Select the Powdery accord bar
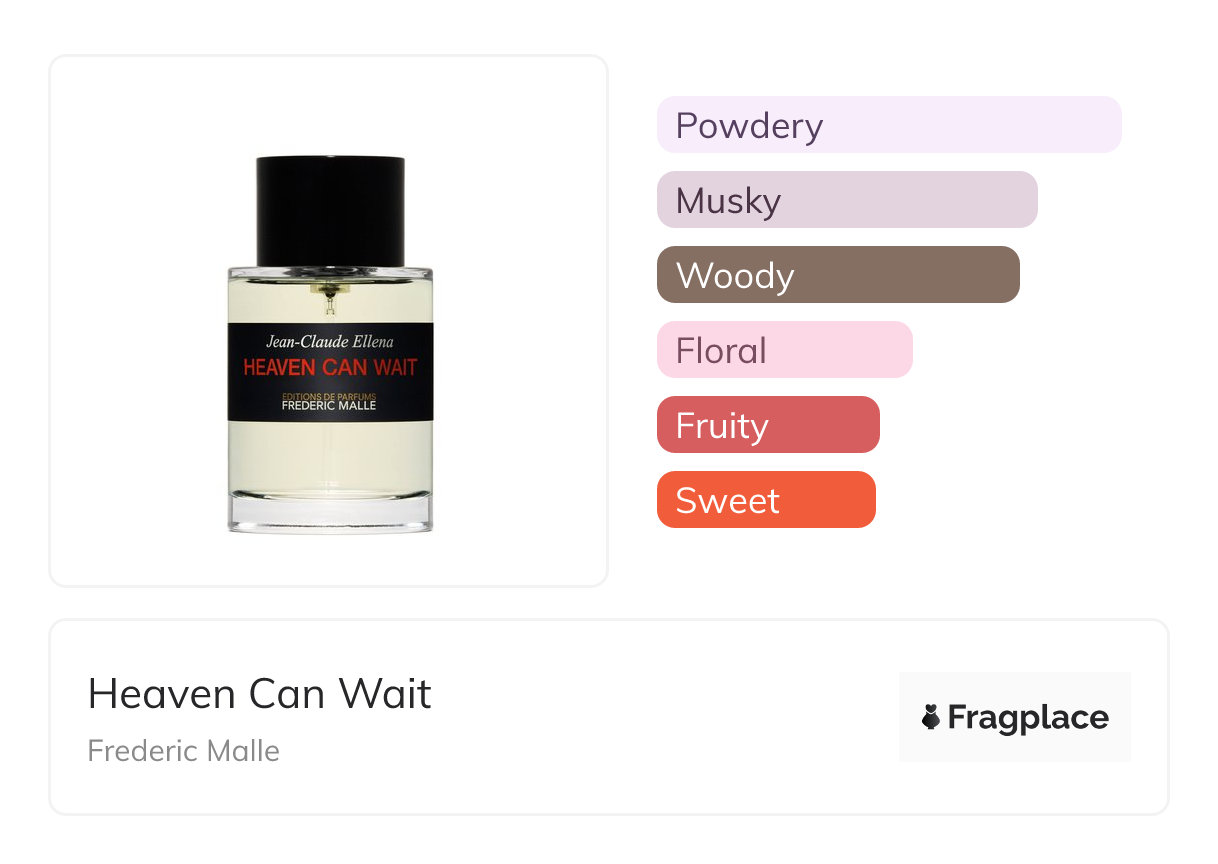The width and height of the screenshot is (1218, 864). tap(889, 125)
